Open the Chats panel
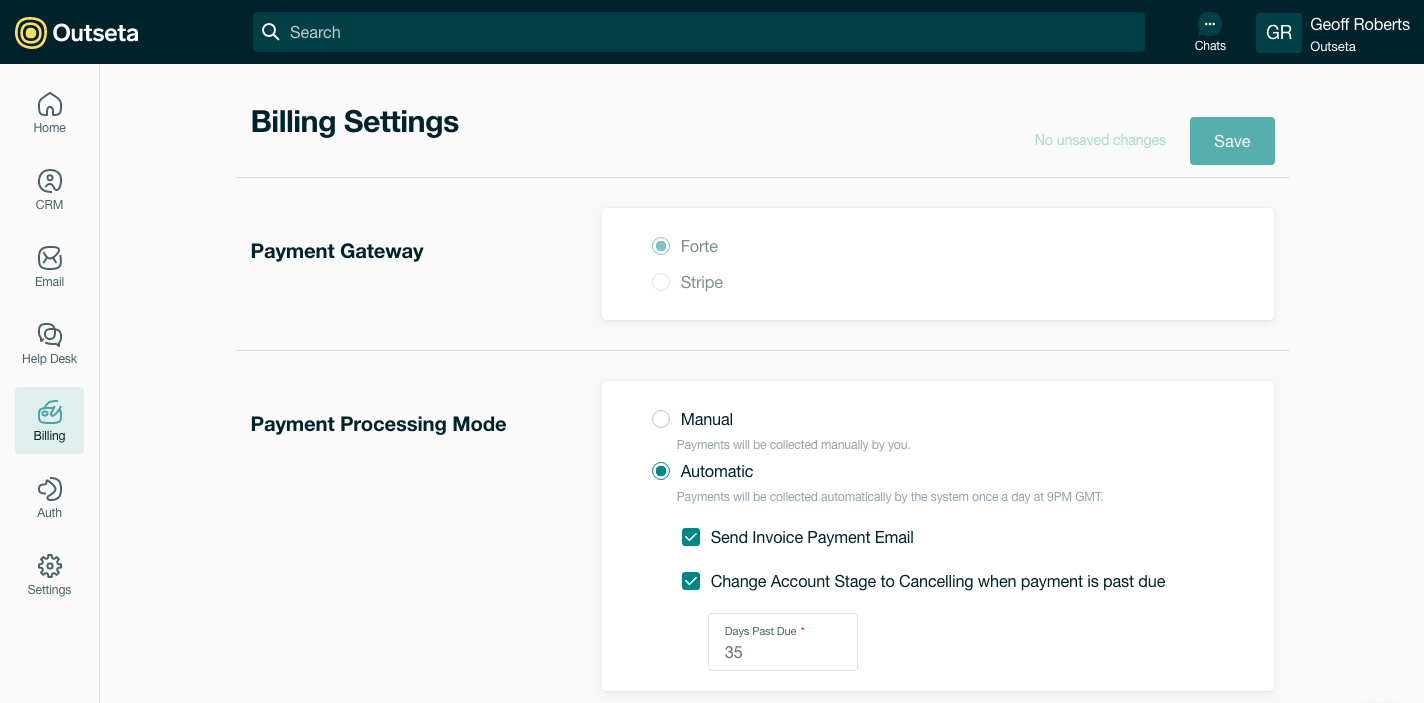Screen dimensions: 1424x703 (1210, 32)
